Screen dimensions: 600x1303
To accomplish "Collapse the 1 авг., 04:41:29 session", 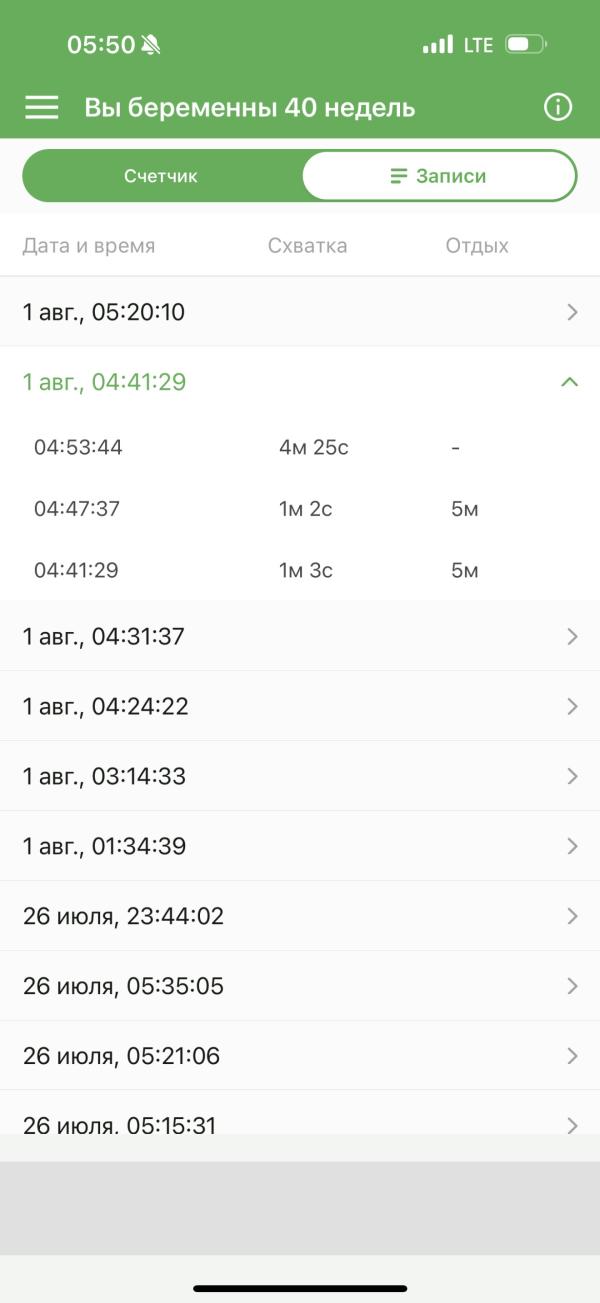I will [570, 382].
